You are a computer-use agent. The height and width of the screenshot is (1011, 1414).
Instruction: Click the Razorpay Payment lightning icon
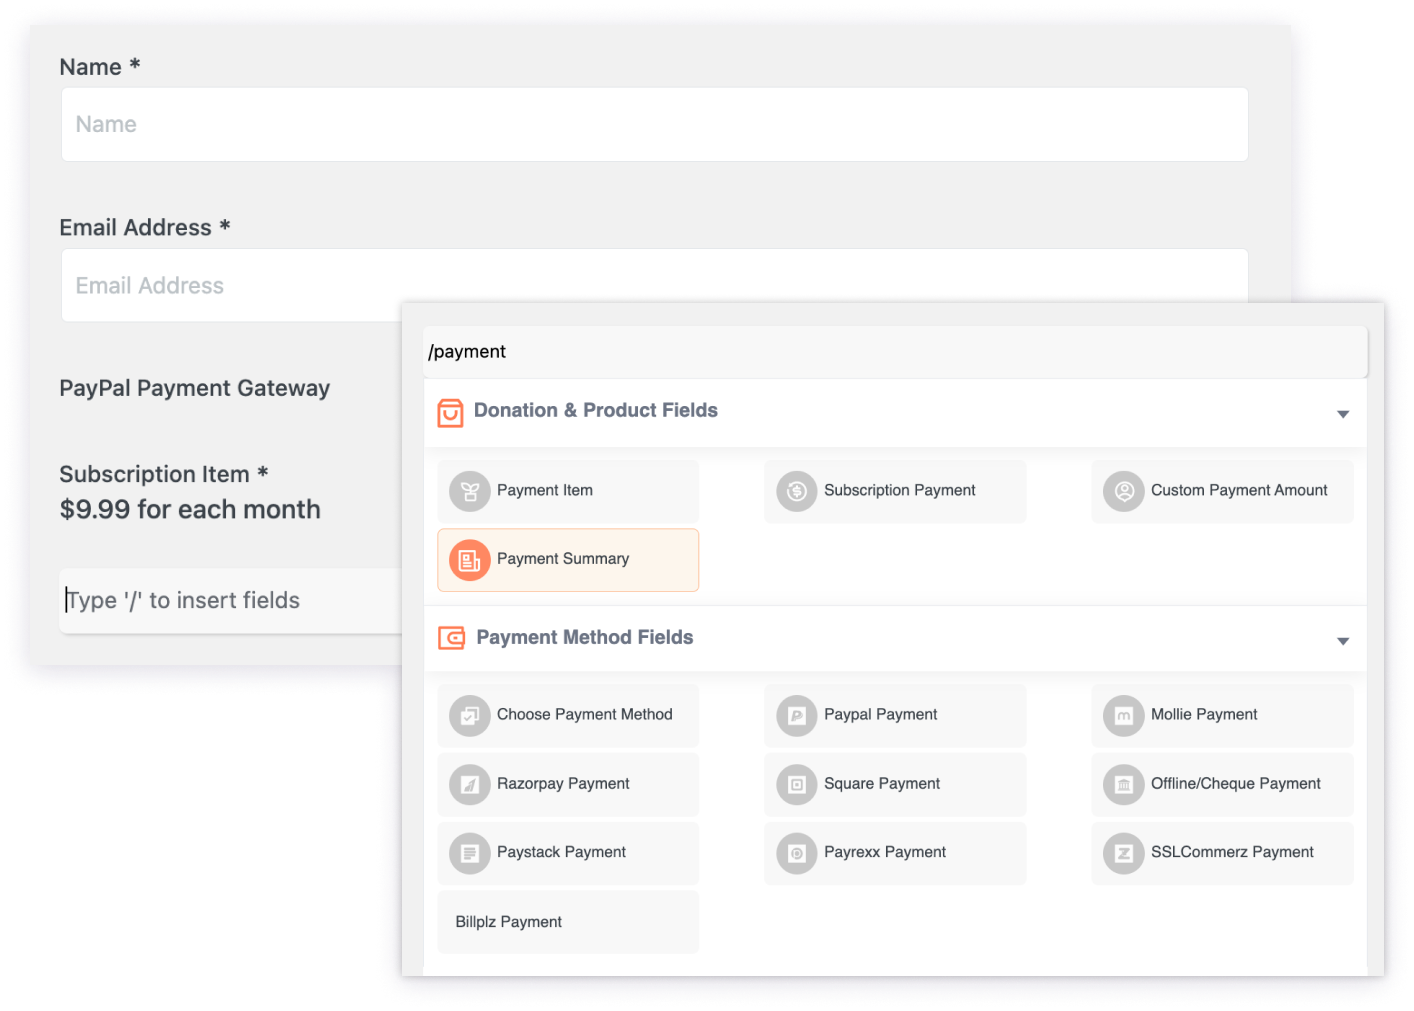470,784
